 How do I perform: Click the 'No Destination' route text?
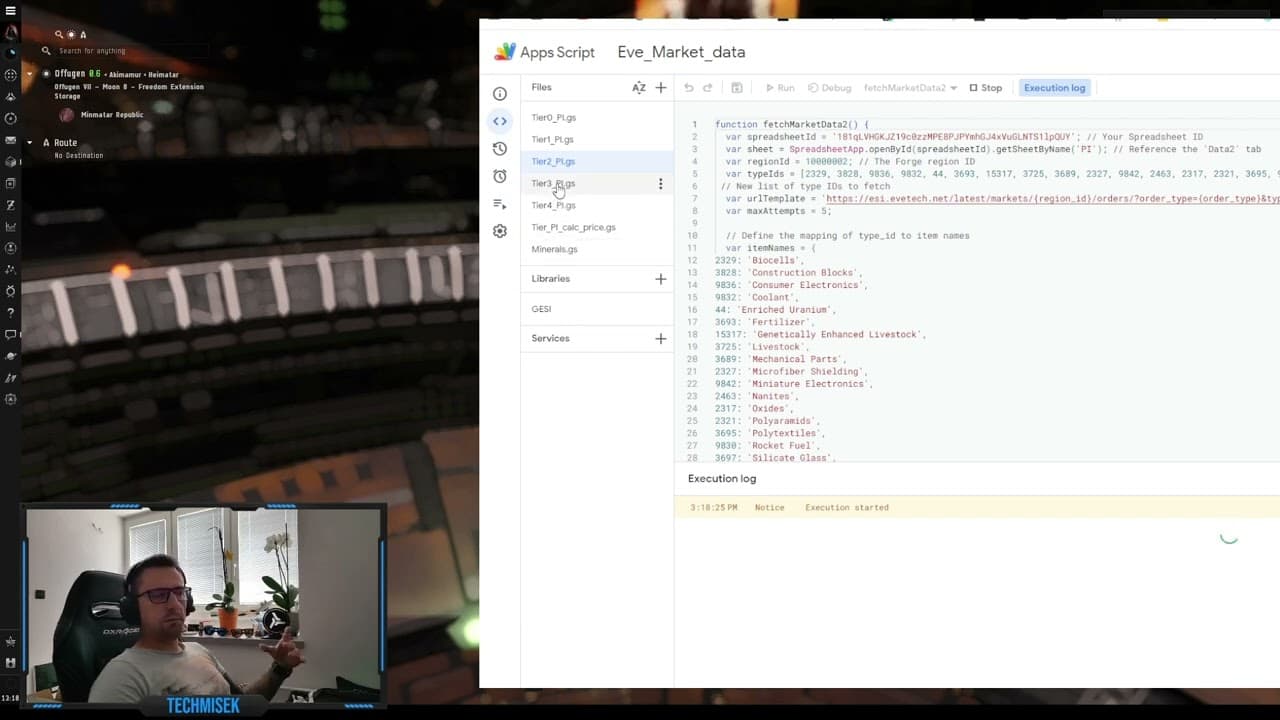[79, 156]
